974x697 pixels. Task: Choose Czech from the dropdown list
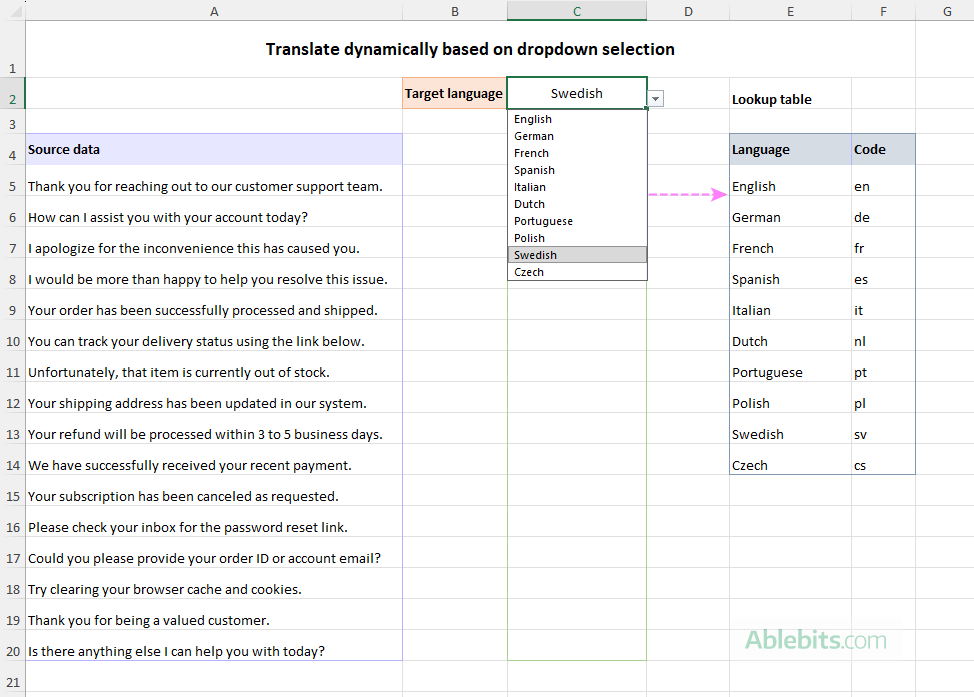pos(577,271)
